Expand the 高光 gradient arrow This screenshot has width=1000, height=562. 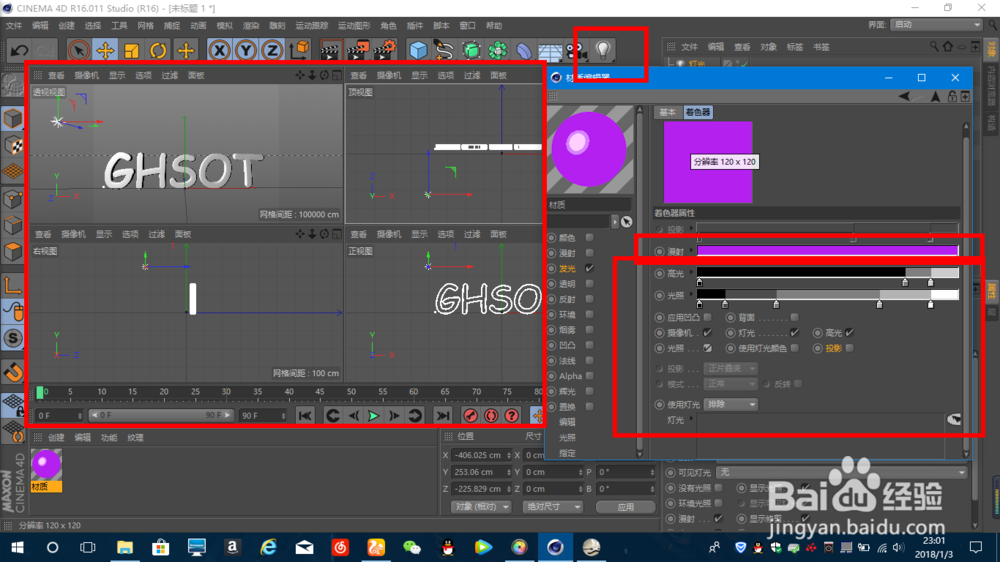[691, 273]
